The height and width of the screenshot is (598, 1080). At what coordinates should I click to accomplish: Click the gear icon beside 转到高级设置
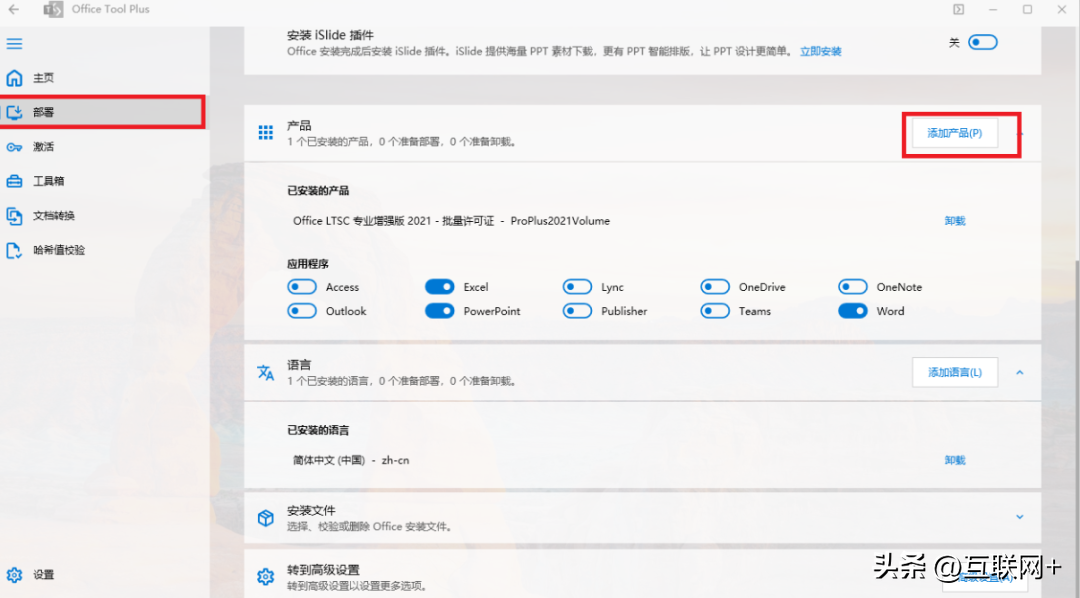[266, 577]
